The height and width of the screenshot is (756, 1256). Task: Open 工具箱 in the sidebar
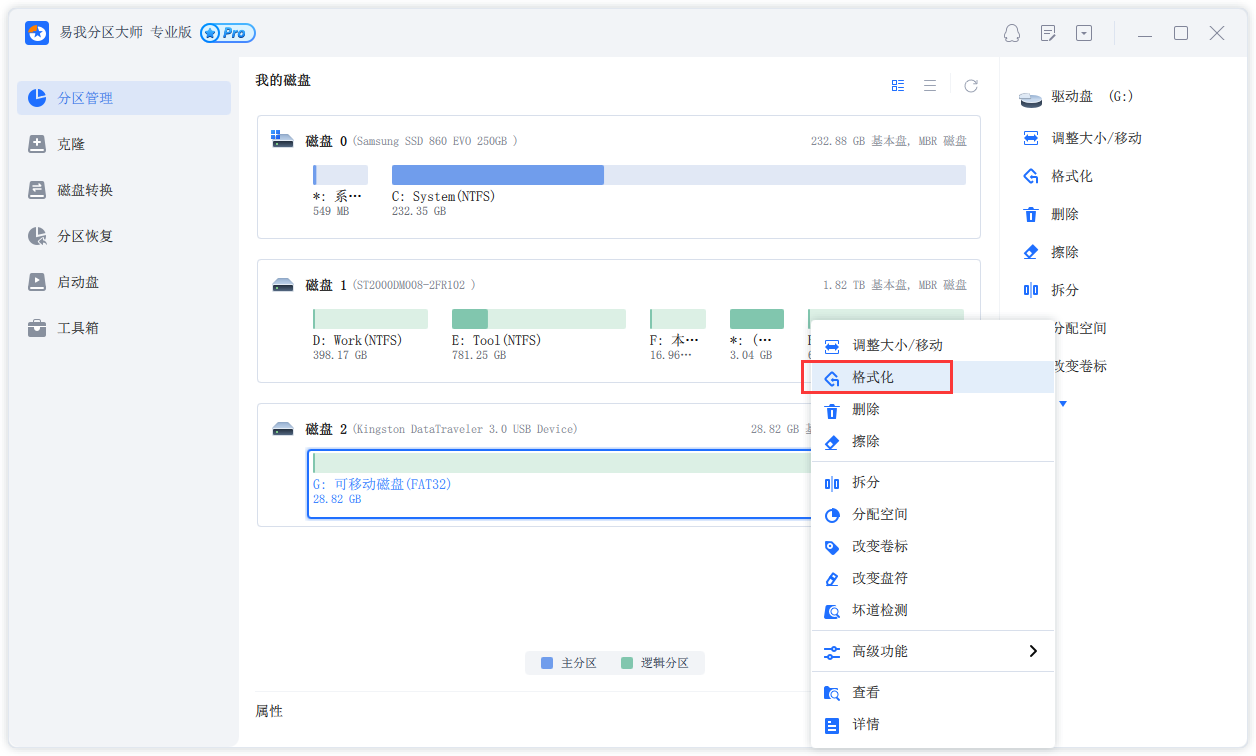pos(77,328)
